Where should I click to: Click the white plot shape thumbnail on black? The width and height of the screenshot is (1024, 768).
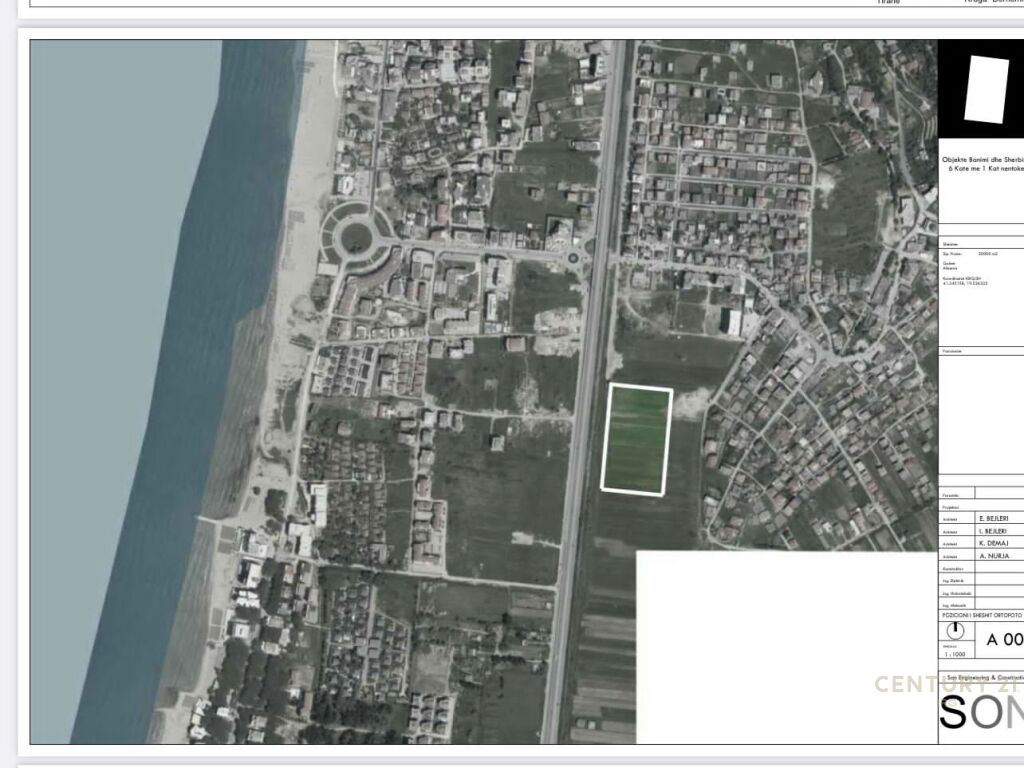click(986, 89)
